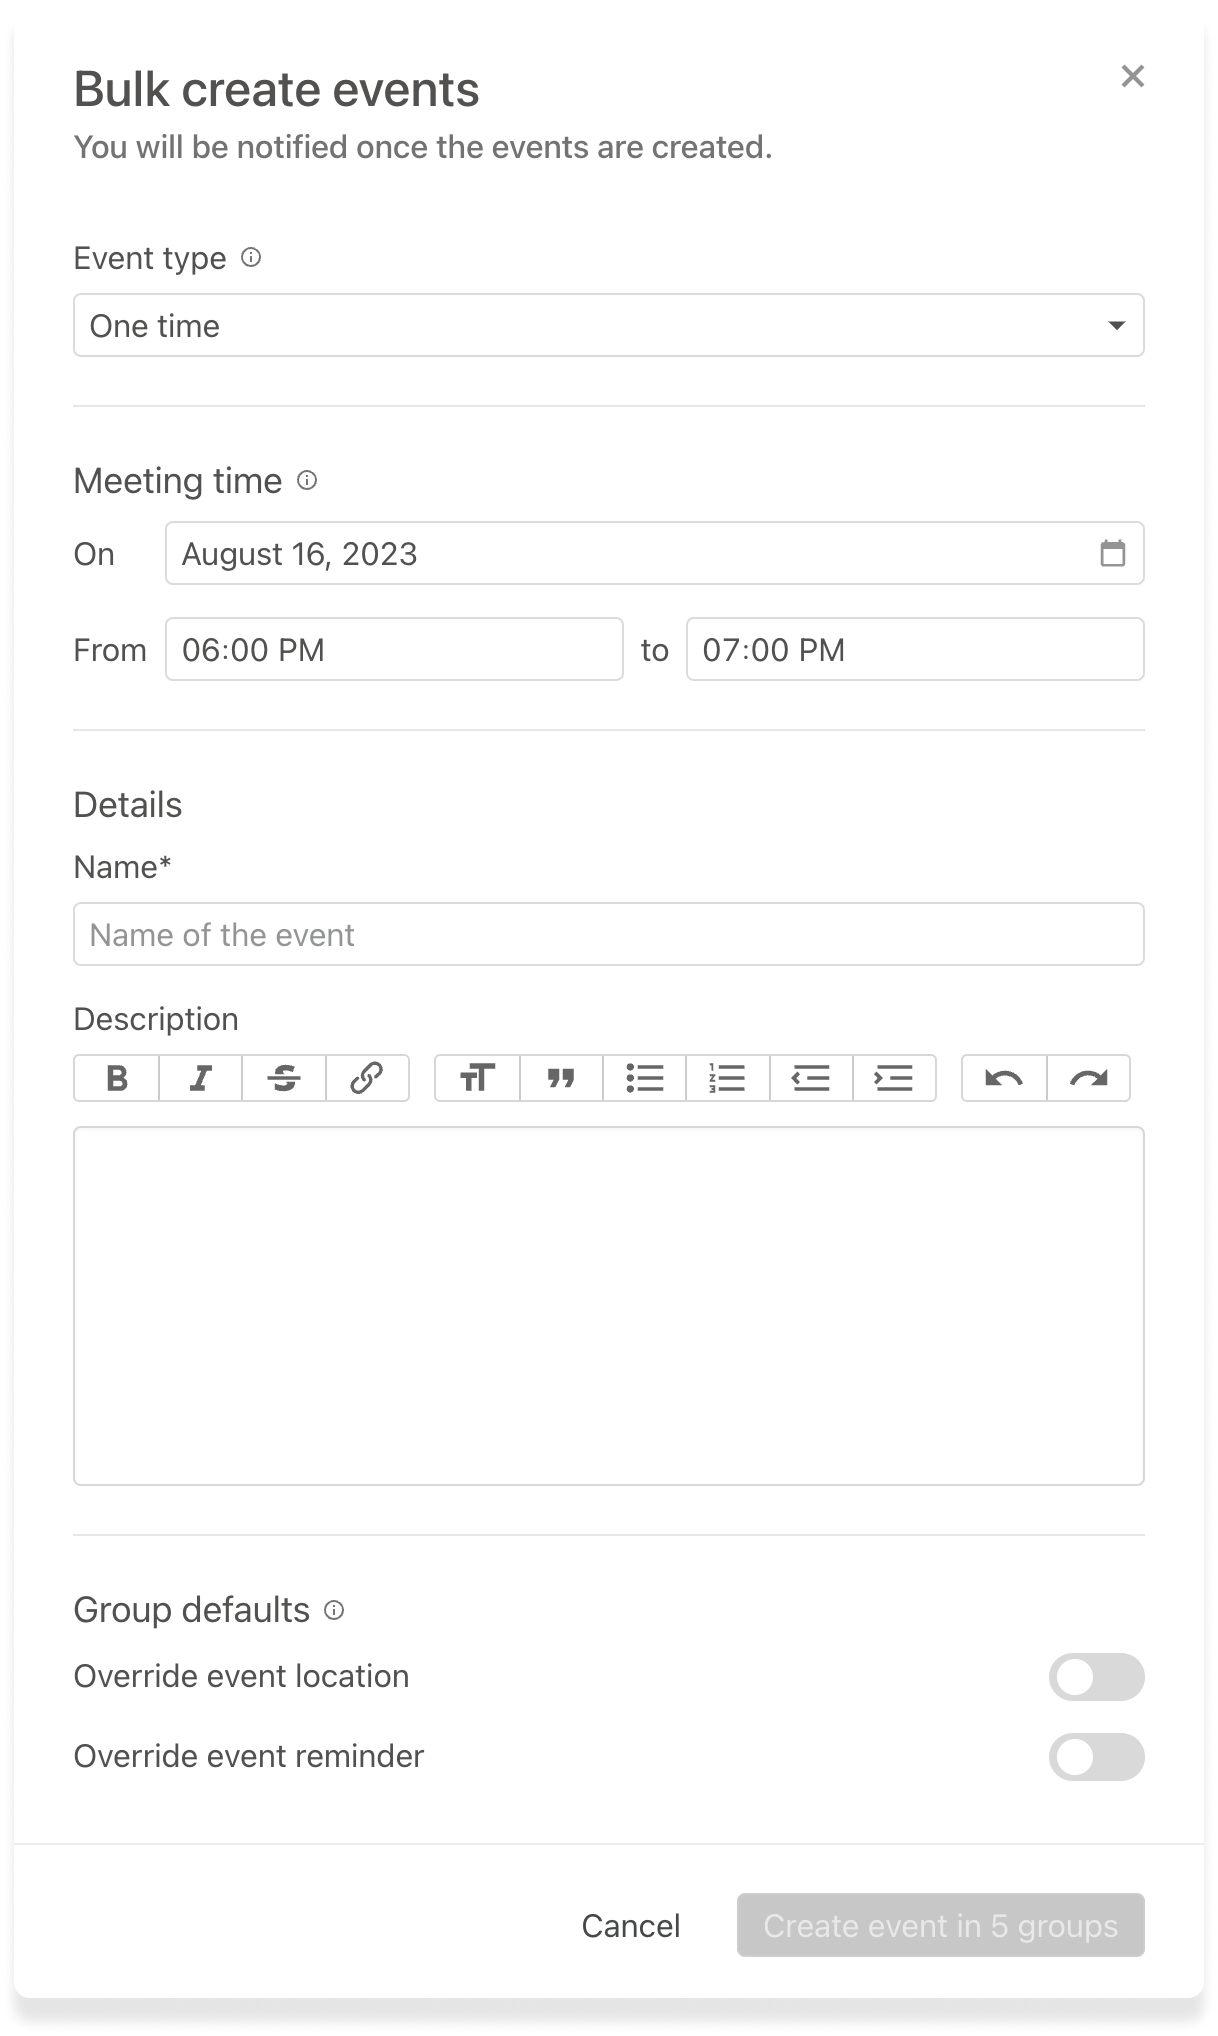Increase indent in description editor

(x=894, y=1078)
